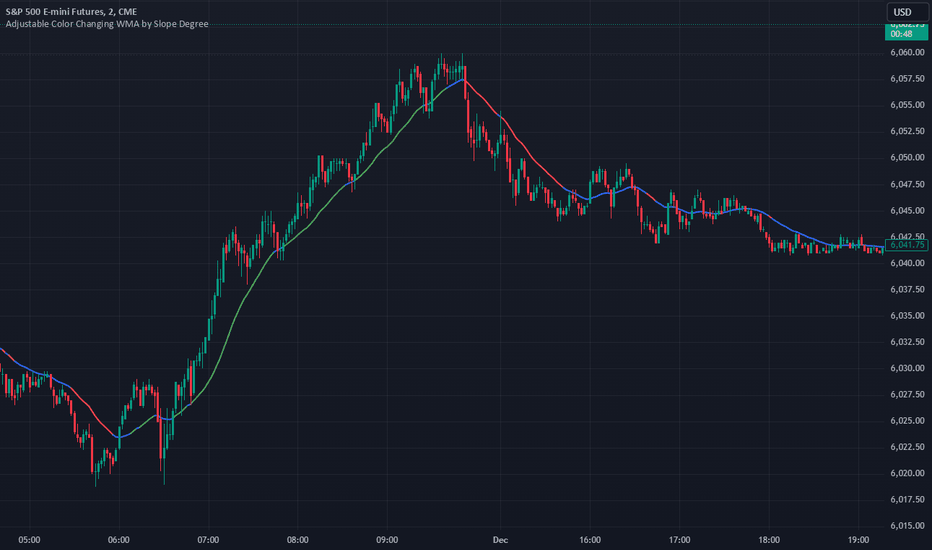Click the 6,030.00 level on price axis
932x550 pixels.
[x=907, y=368]
